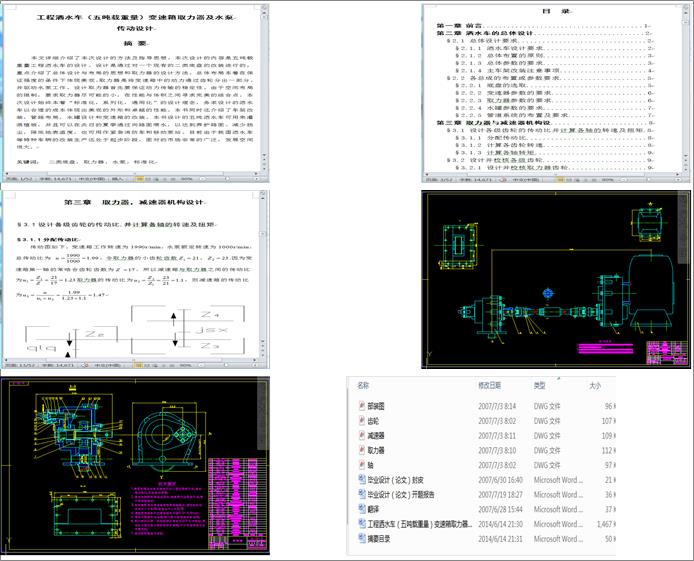This screenshot has height=561, width=694.
Task: Sort files by 名称 column header
Action: tap(364, 385)
